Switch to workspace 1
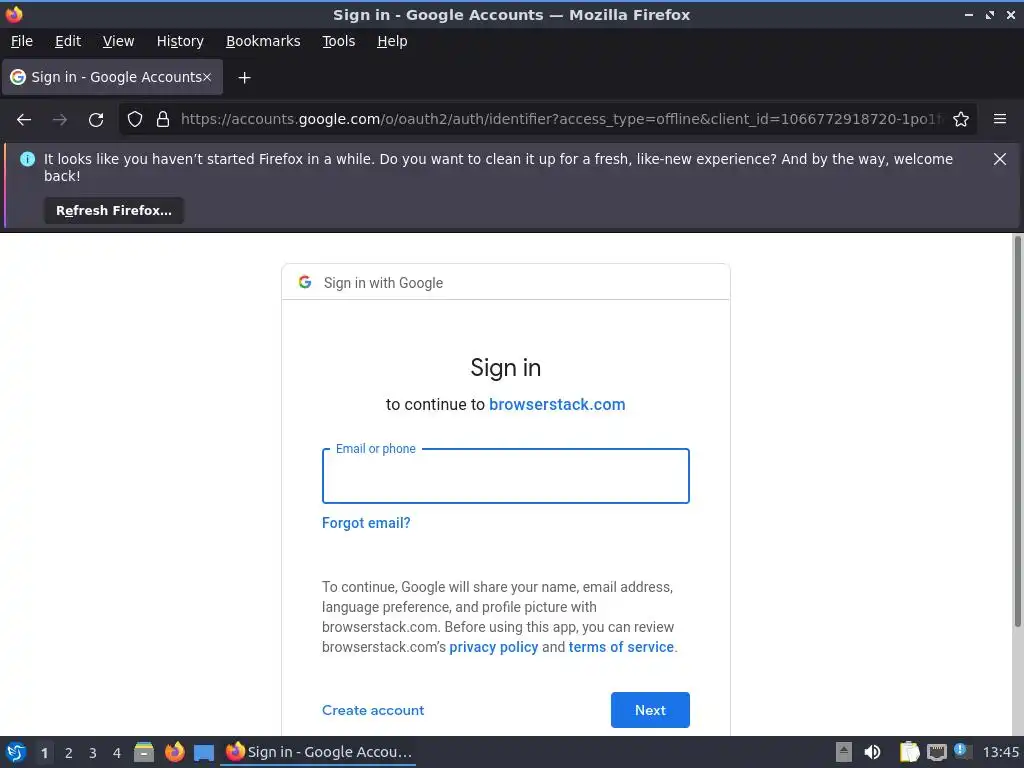1024x768 pixels. pos(44,753)
